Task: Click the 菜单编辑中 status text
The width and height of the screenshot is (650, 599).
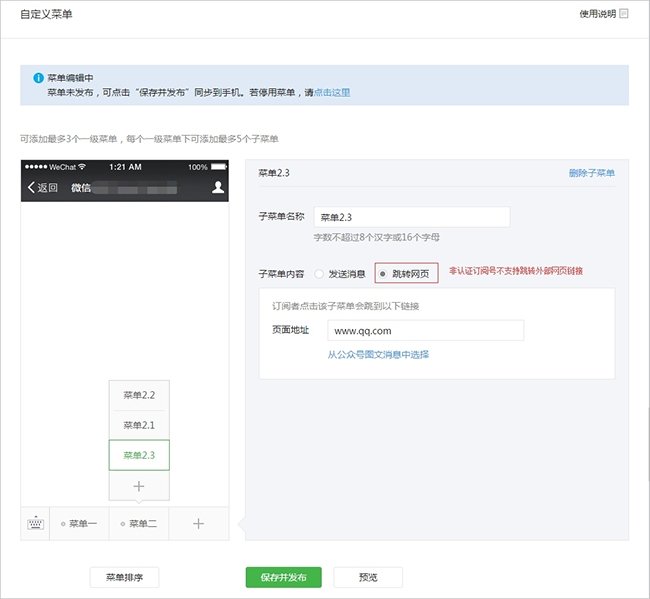Action: pos(70,78)
